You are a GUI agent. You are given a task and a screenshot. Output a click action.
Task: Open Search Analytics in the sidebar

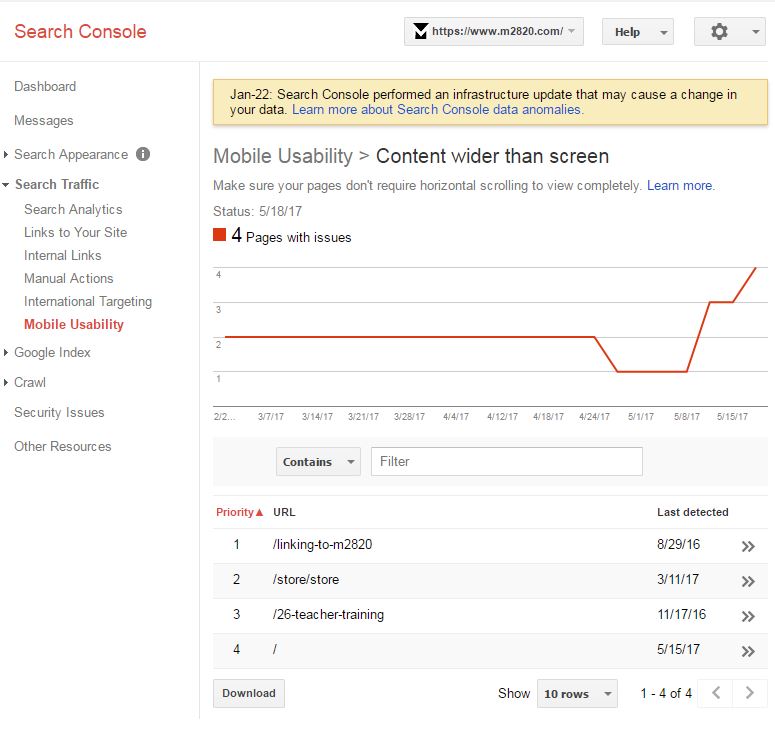click(x=73, y=209)
